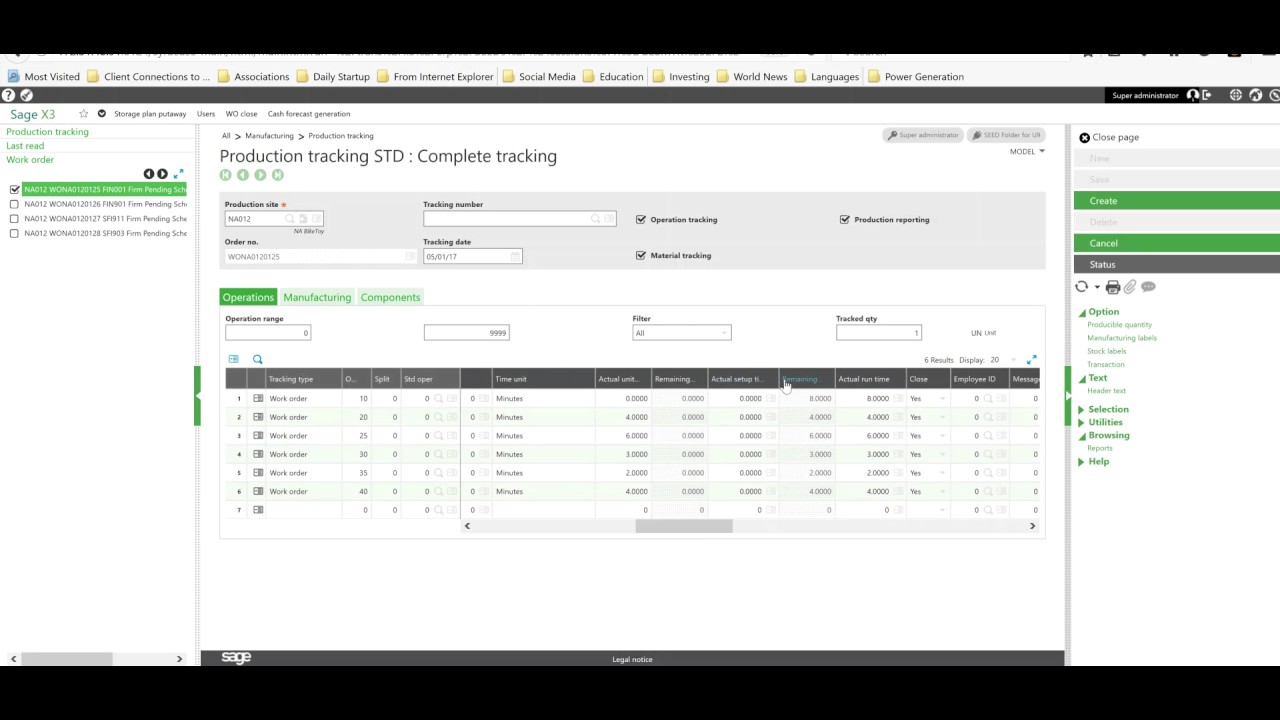Image resolution: width=1280 pixels, height=720 pixels.
Task: Check the WONA0120127 SFI911 row checkbox
Action: [14, 218]
